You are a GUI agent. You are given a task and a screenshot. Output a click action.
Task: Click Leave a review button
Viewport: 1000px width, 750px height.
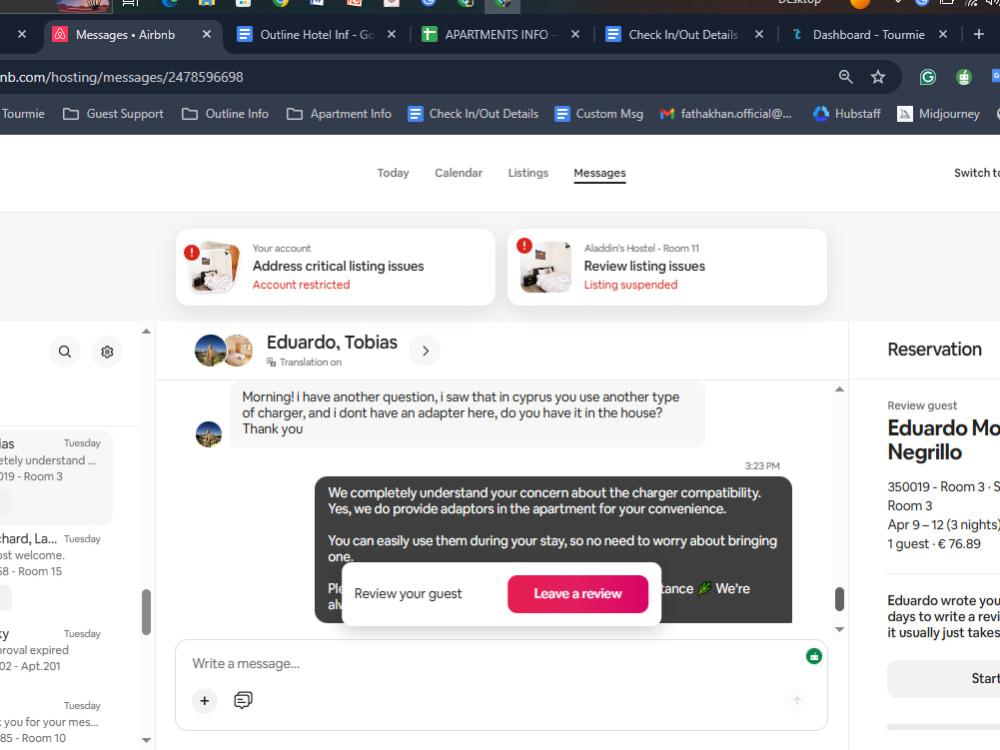(578, 594)
